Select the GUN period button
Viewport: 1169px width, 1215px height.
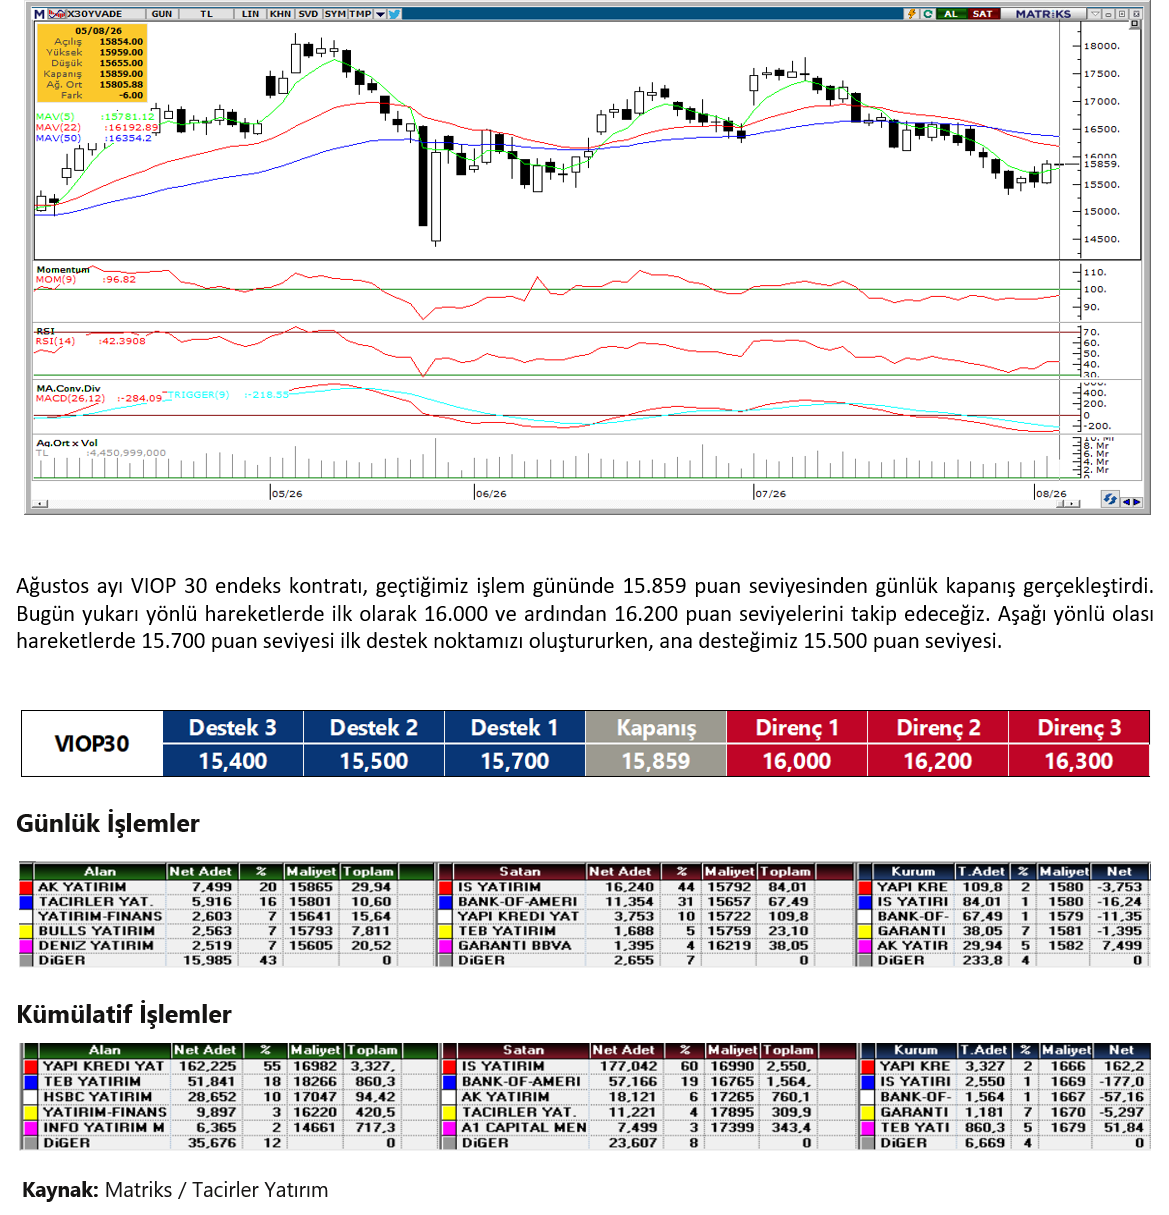click(162, 14)
